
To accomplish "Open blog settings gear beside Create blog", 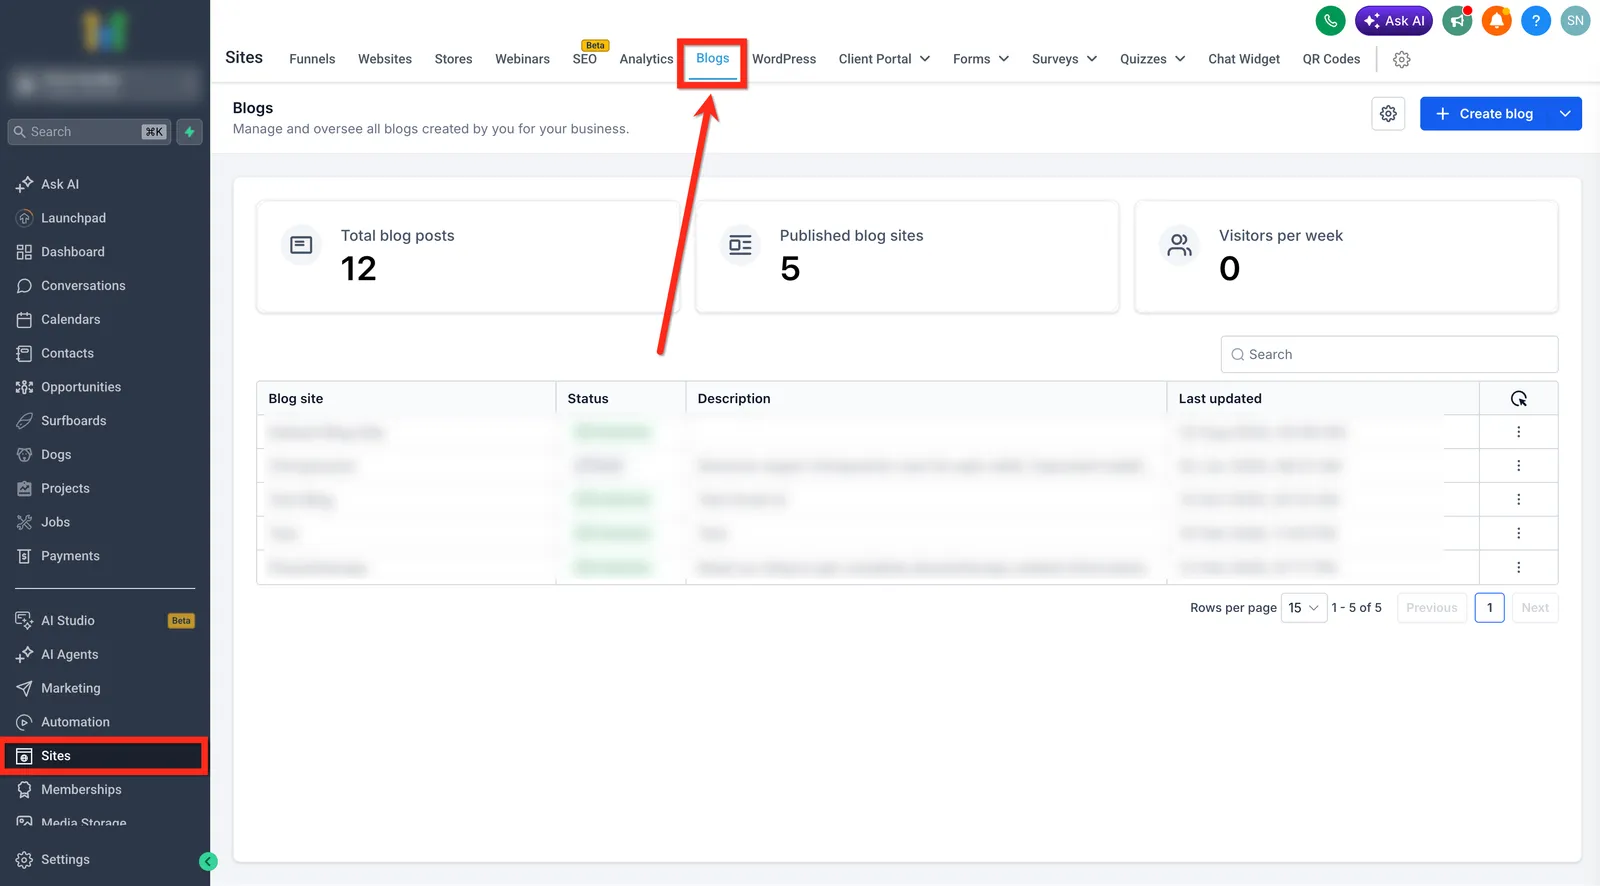I will [x=1388, y=114].
